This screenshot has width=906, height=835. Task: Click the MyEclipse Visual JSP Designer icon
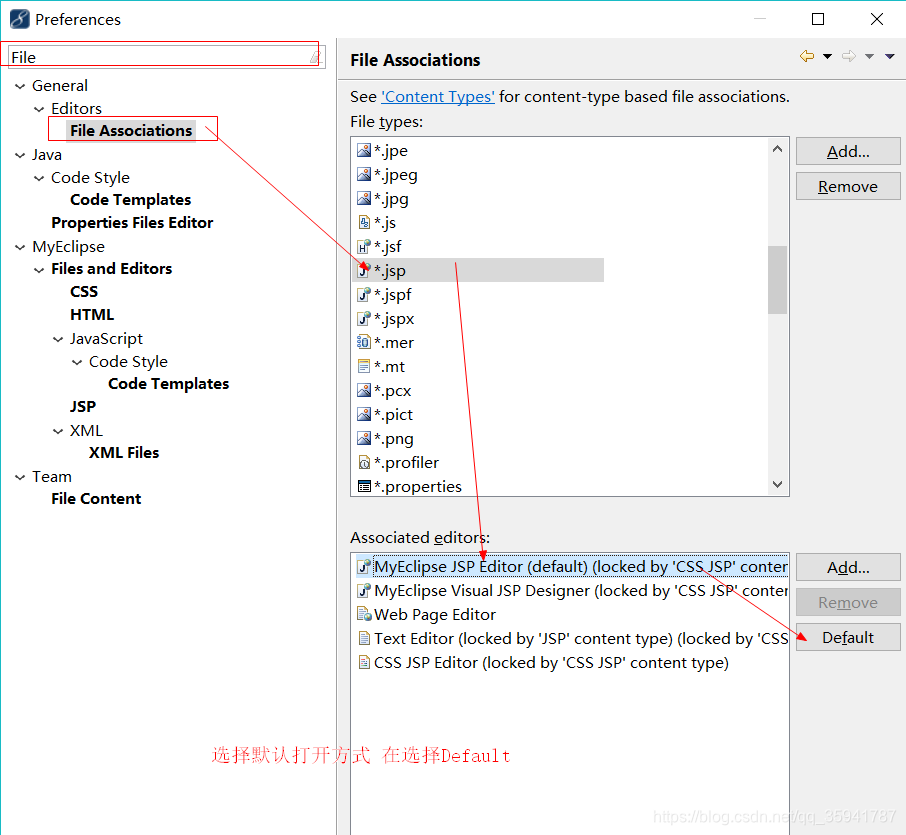[363, 591]
